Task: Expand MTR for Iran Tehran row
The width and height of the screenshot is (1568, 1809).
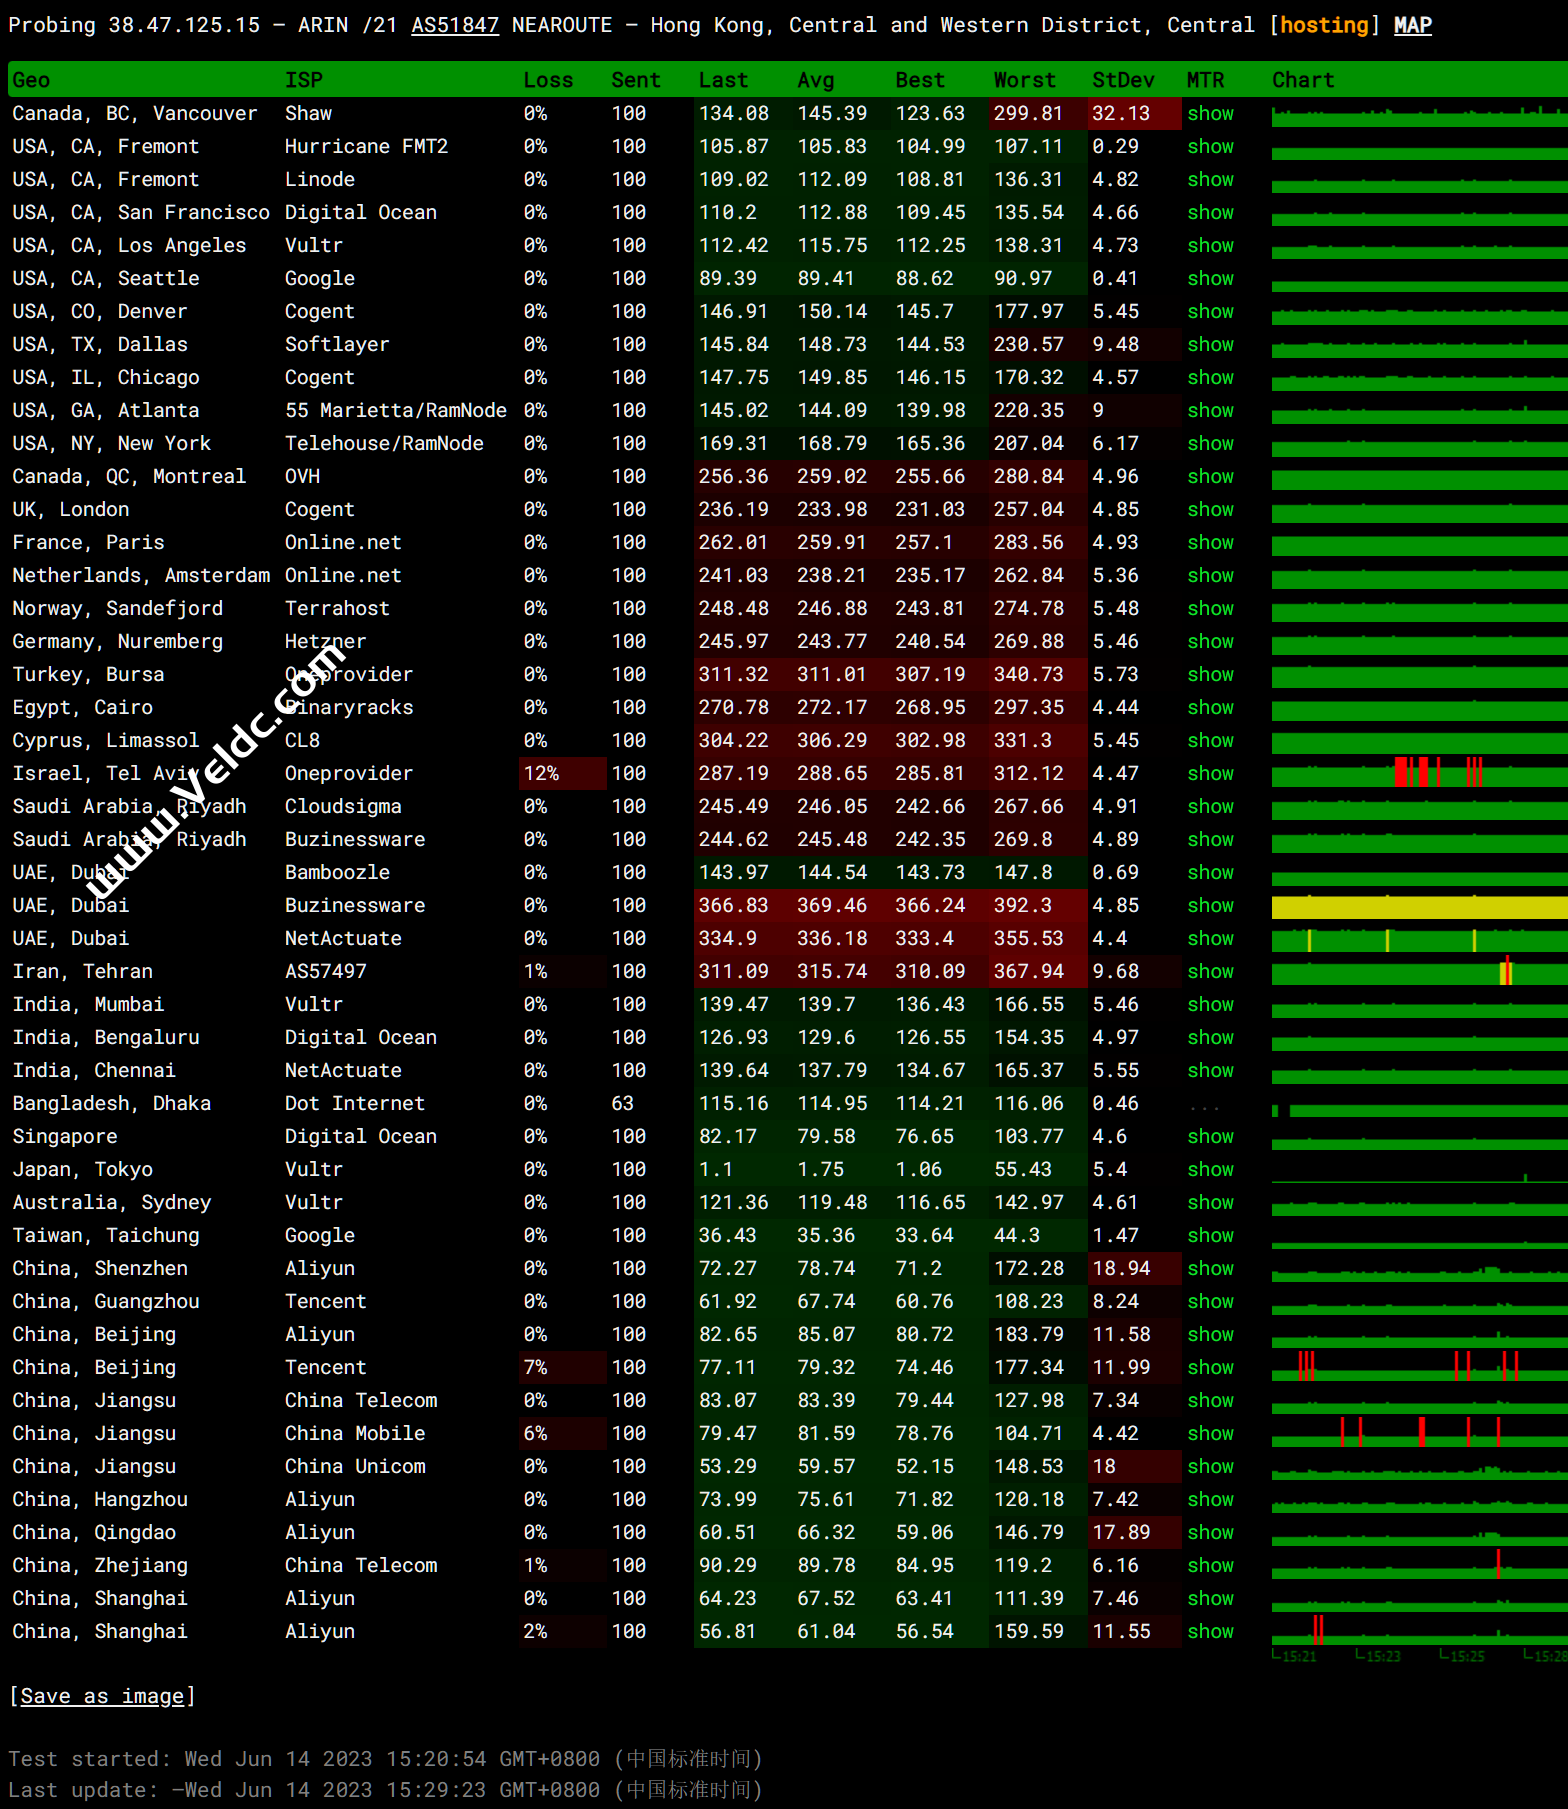Action: click(x=1210, y=972)
